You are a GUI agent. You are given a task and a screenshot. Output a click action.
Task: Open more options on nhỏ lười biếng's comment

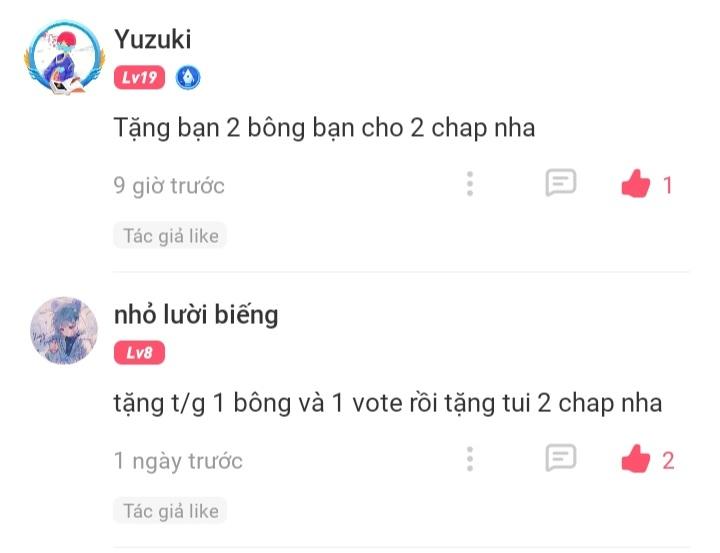470,459
